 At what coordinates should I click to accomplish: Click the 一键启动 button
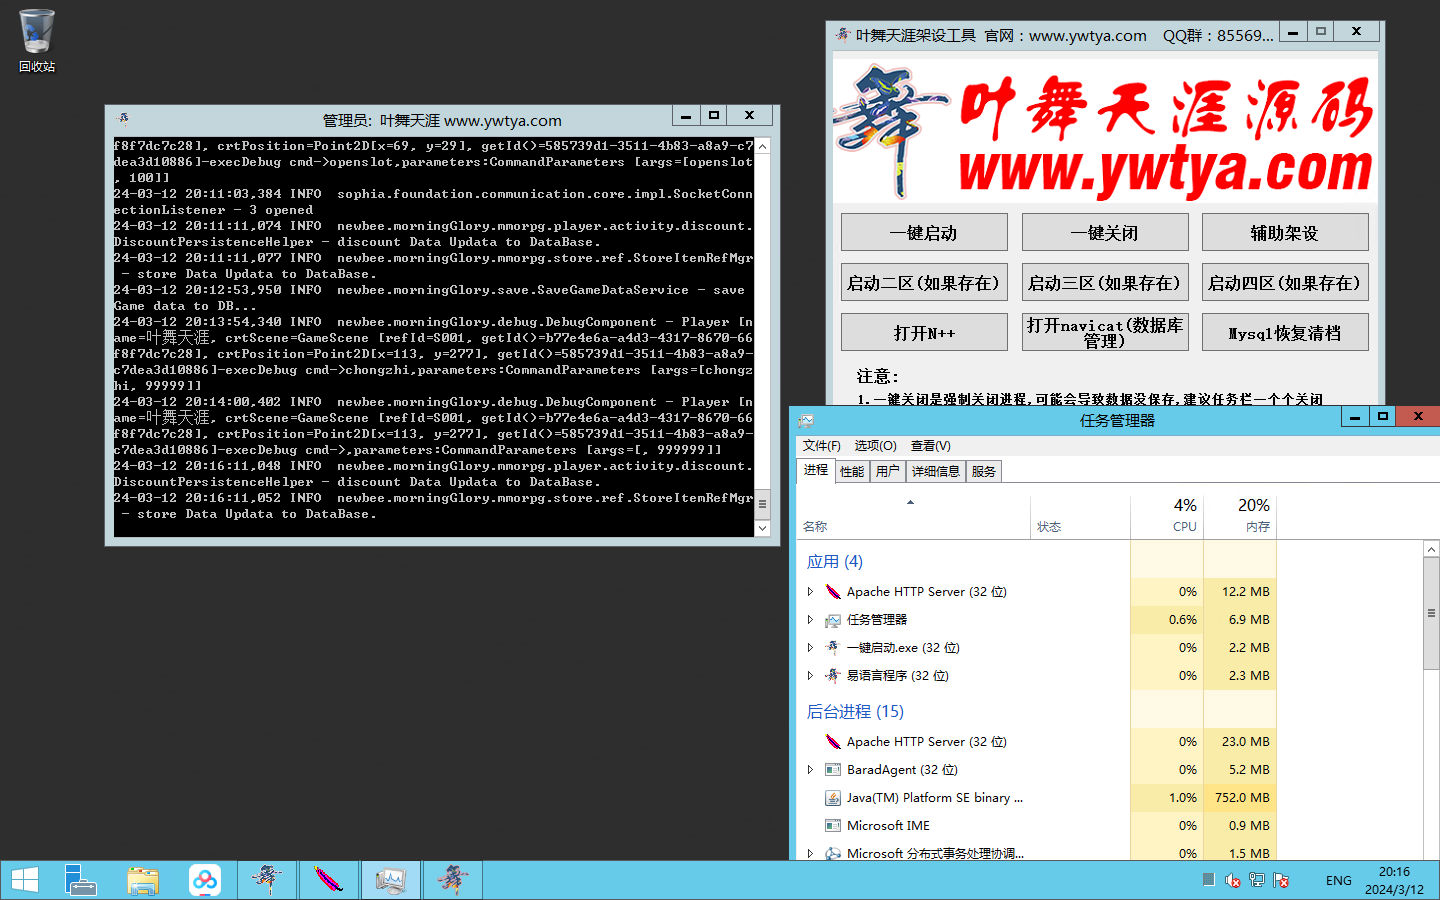(924, 232)
